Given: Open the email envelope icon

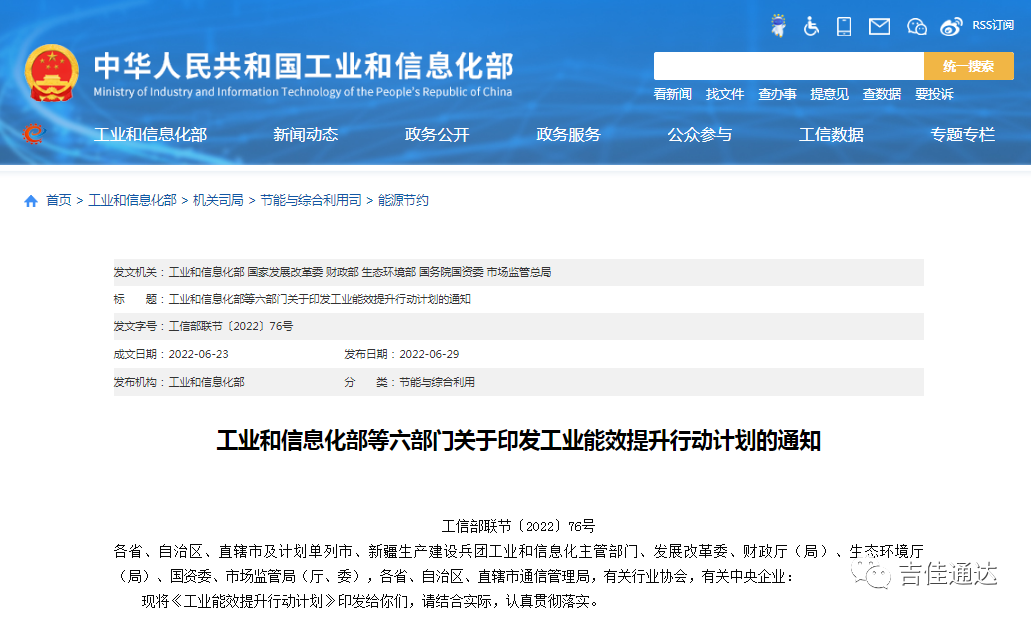Looking at the screenshot, I should 879,26.
